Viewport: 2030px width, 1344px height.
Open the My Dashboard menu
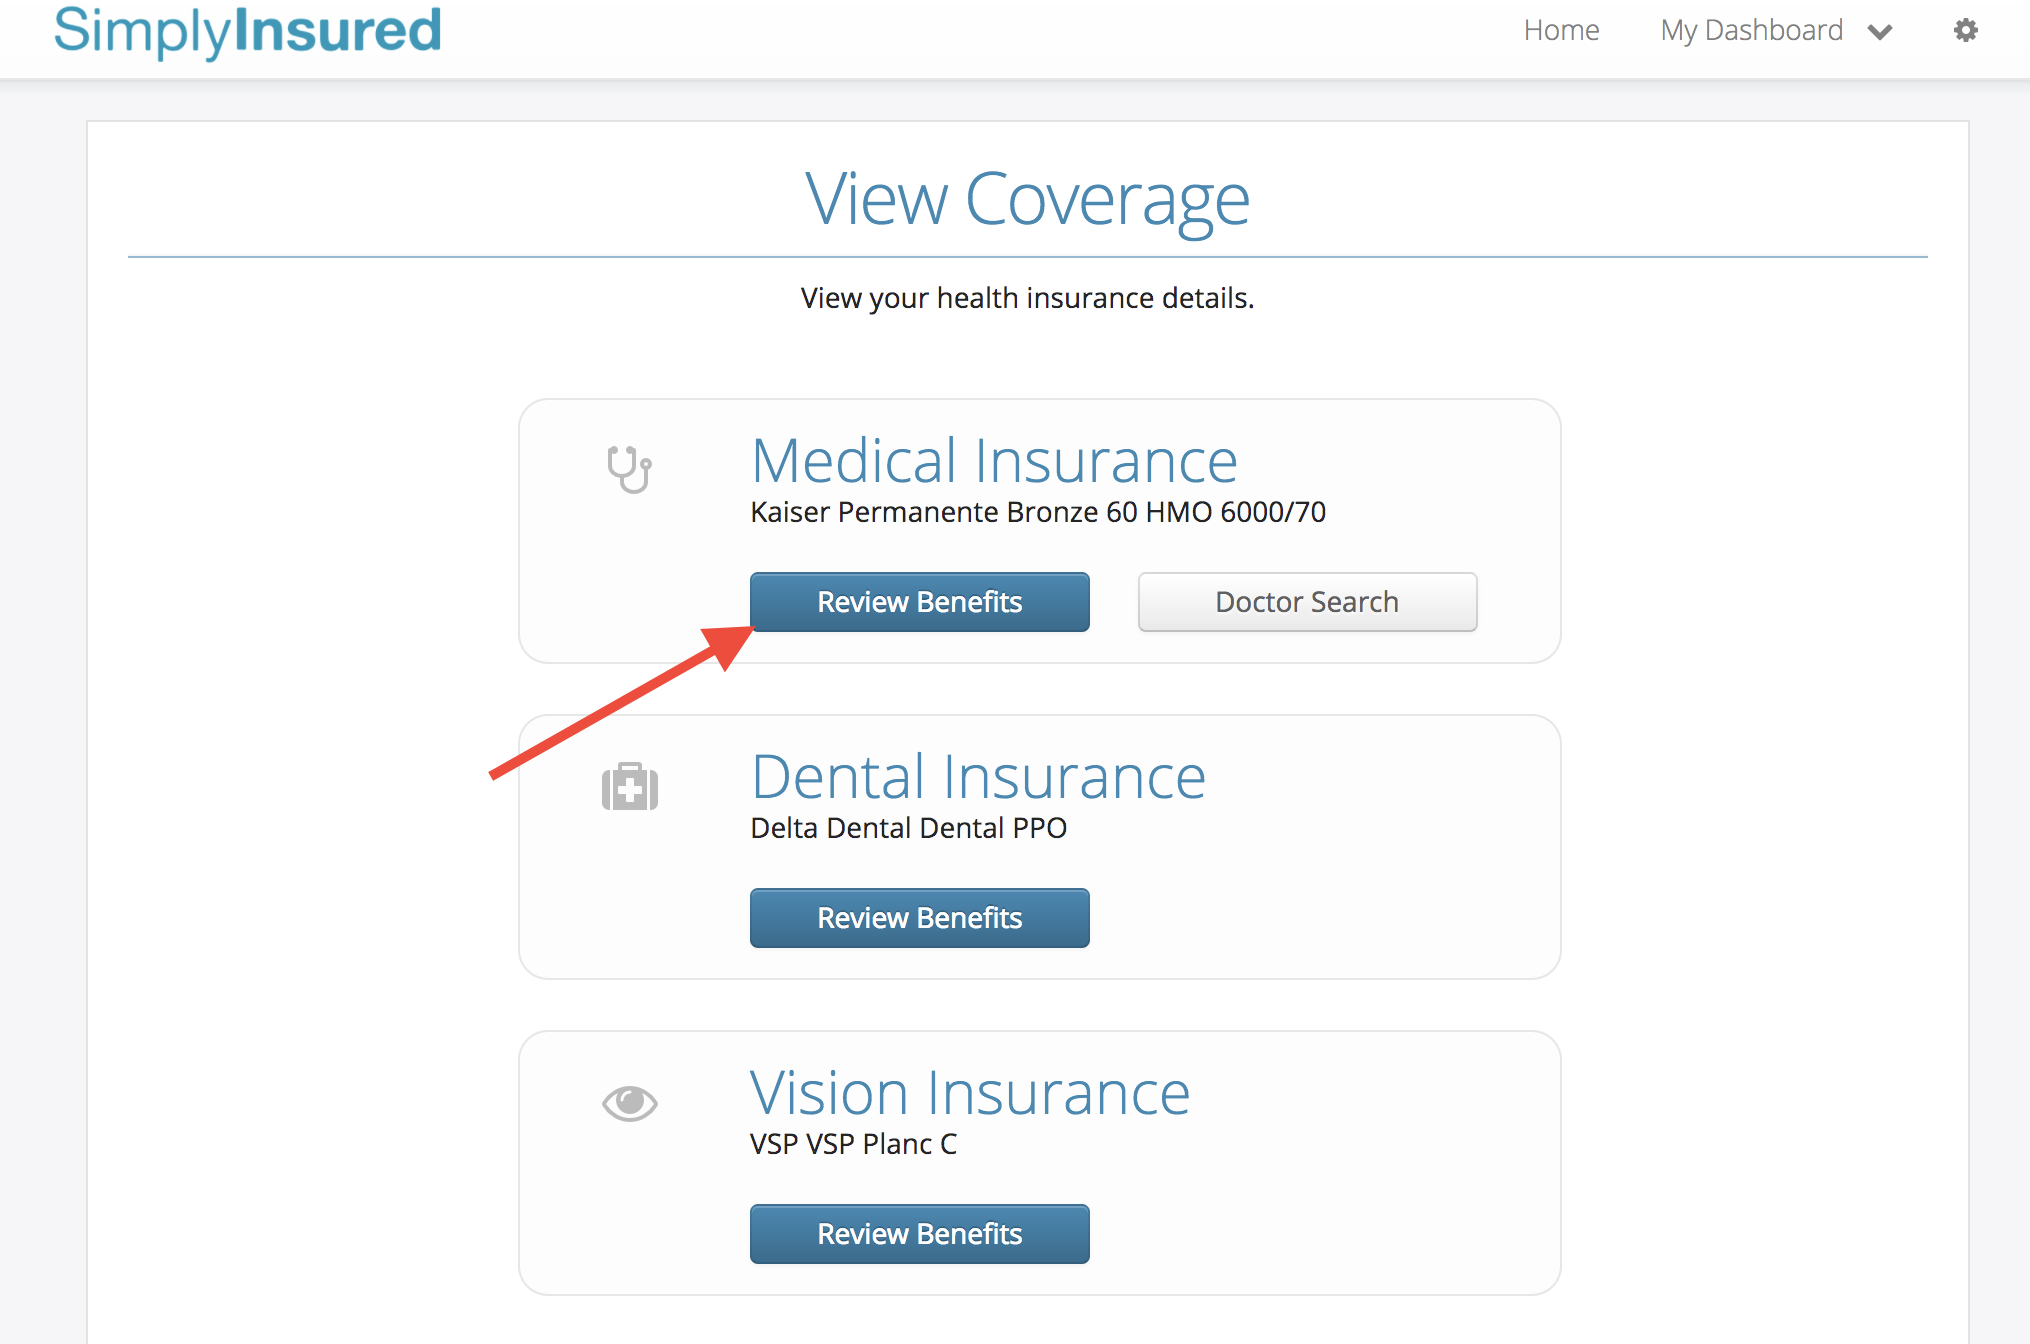coord(1751,30)
